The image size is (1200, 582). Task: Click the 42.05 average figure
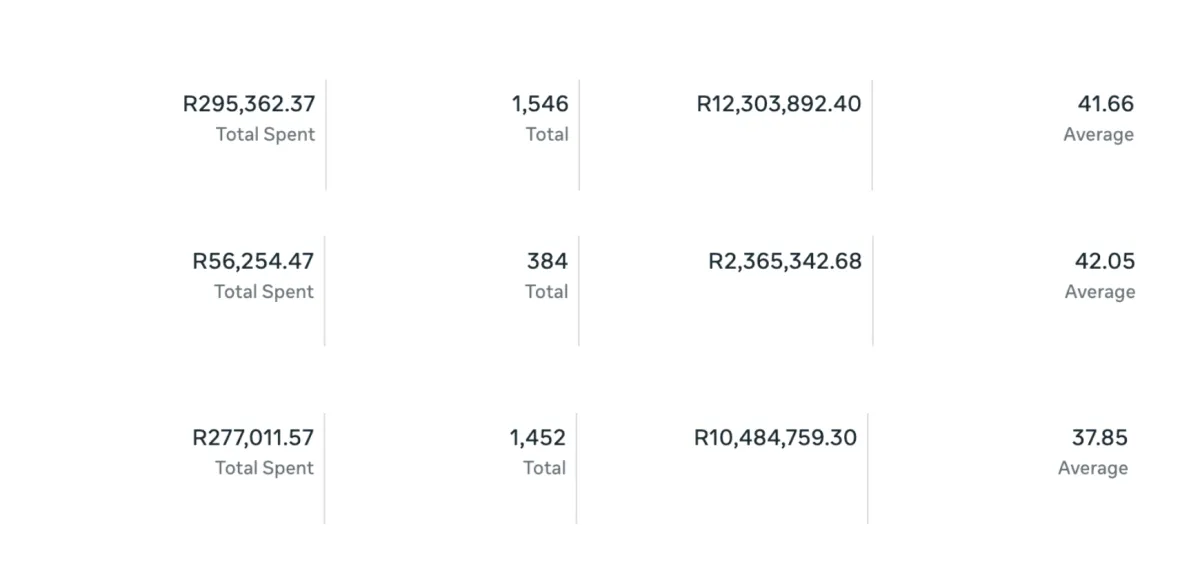pos(1105,262)
